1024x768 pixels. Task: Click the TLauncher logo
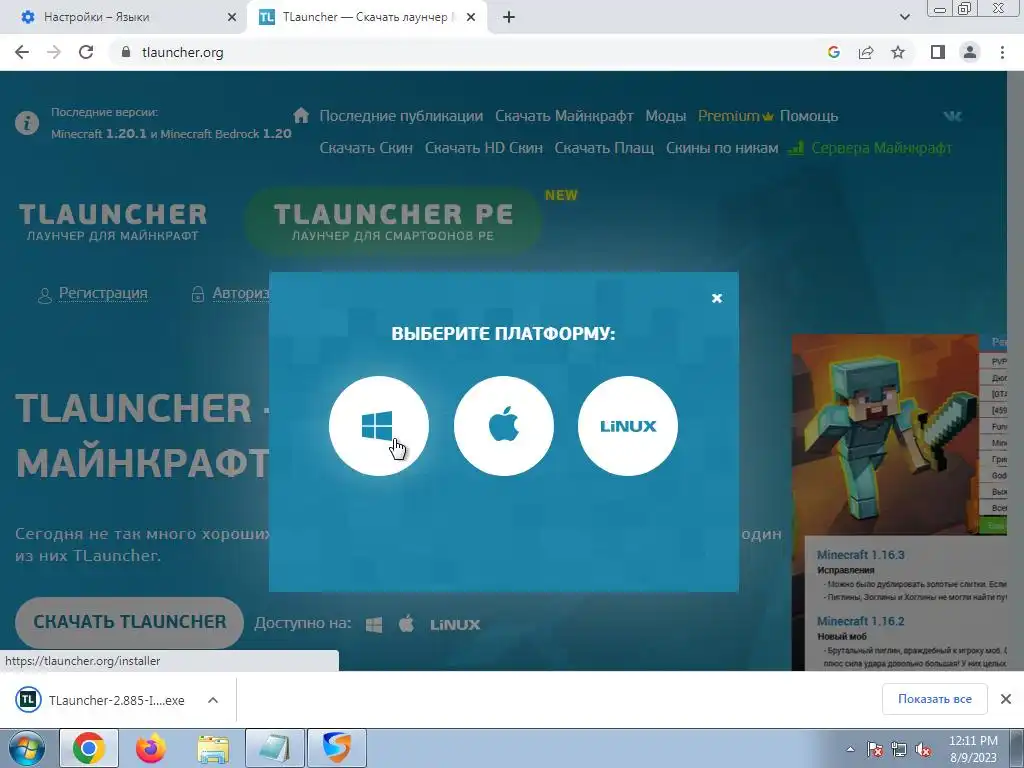112,222
